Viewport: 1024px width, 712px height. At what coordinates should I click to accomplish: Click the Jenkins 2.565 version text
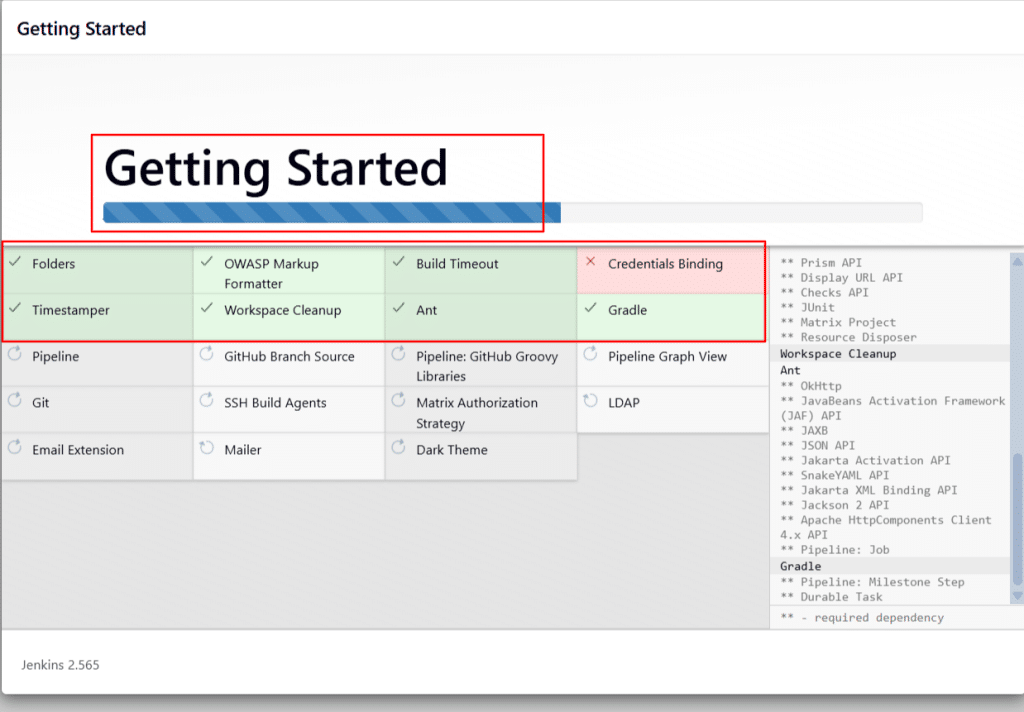pos(60,665)
